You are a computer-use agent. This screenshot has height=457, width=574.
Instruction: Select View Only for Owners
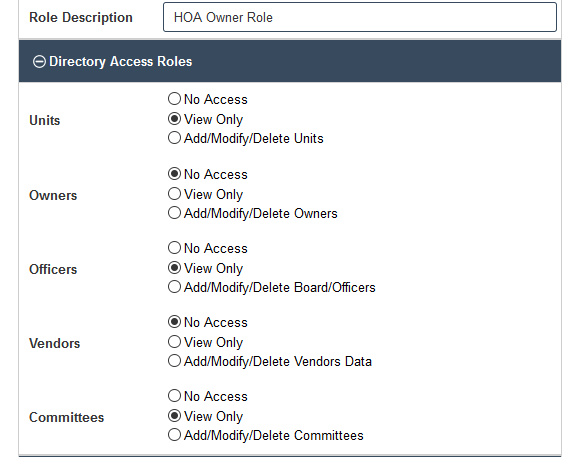pos(174,194)
